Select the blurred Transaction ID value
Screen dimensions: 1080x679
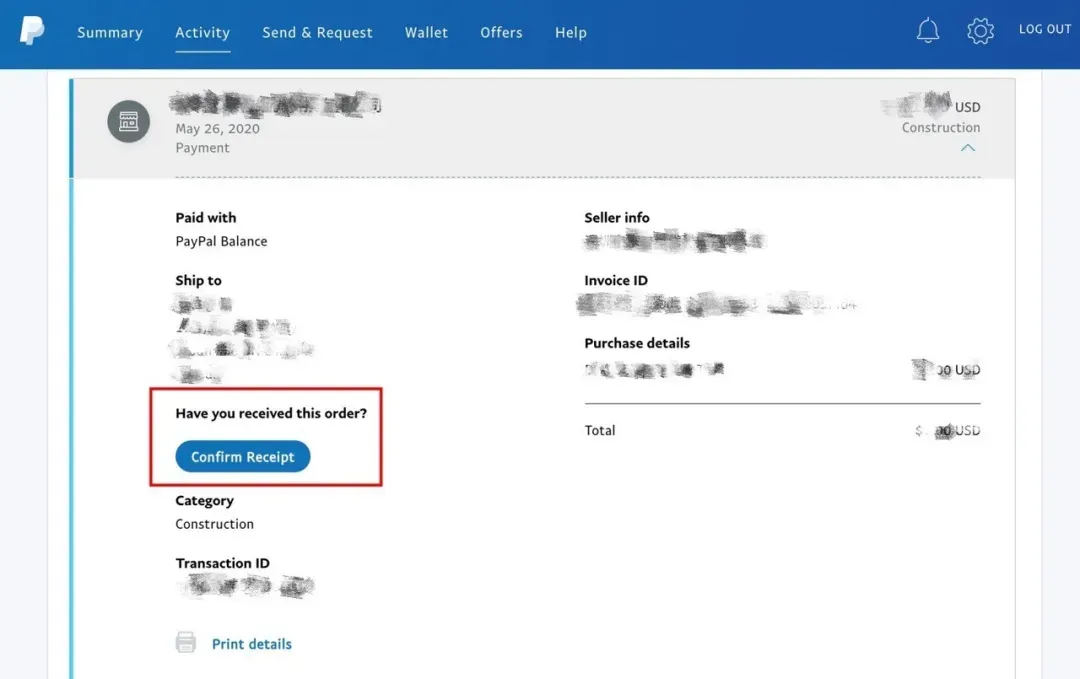(x=245, y=586)
